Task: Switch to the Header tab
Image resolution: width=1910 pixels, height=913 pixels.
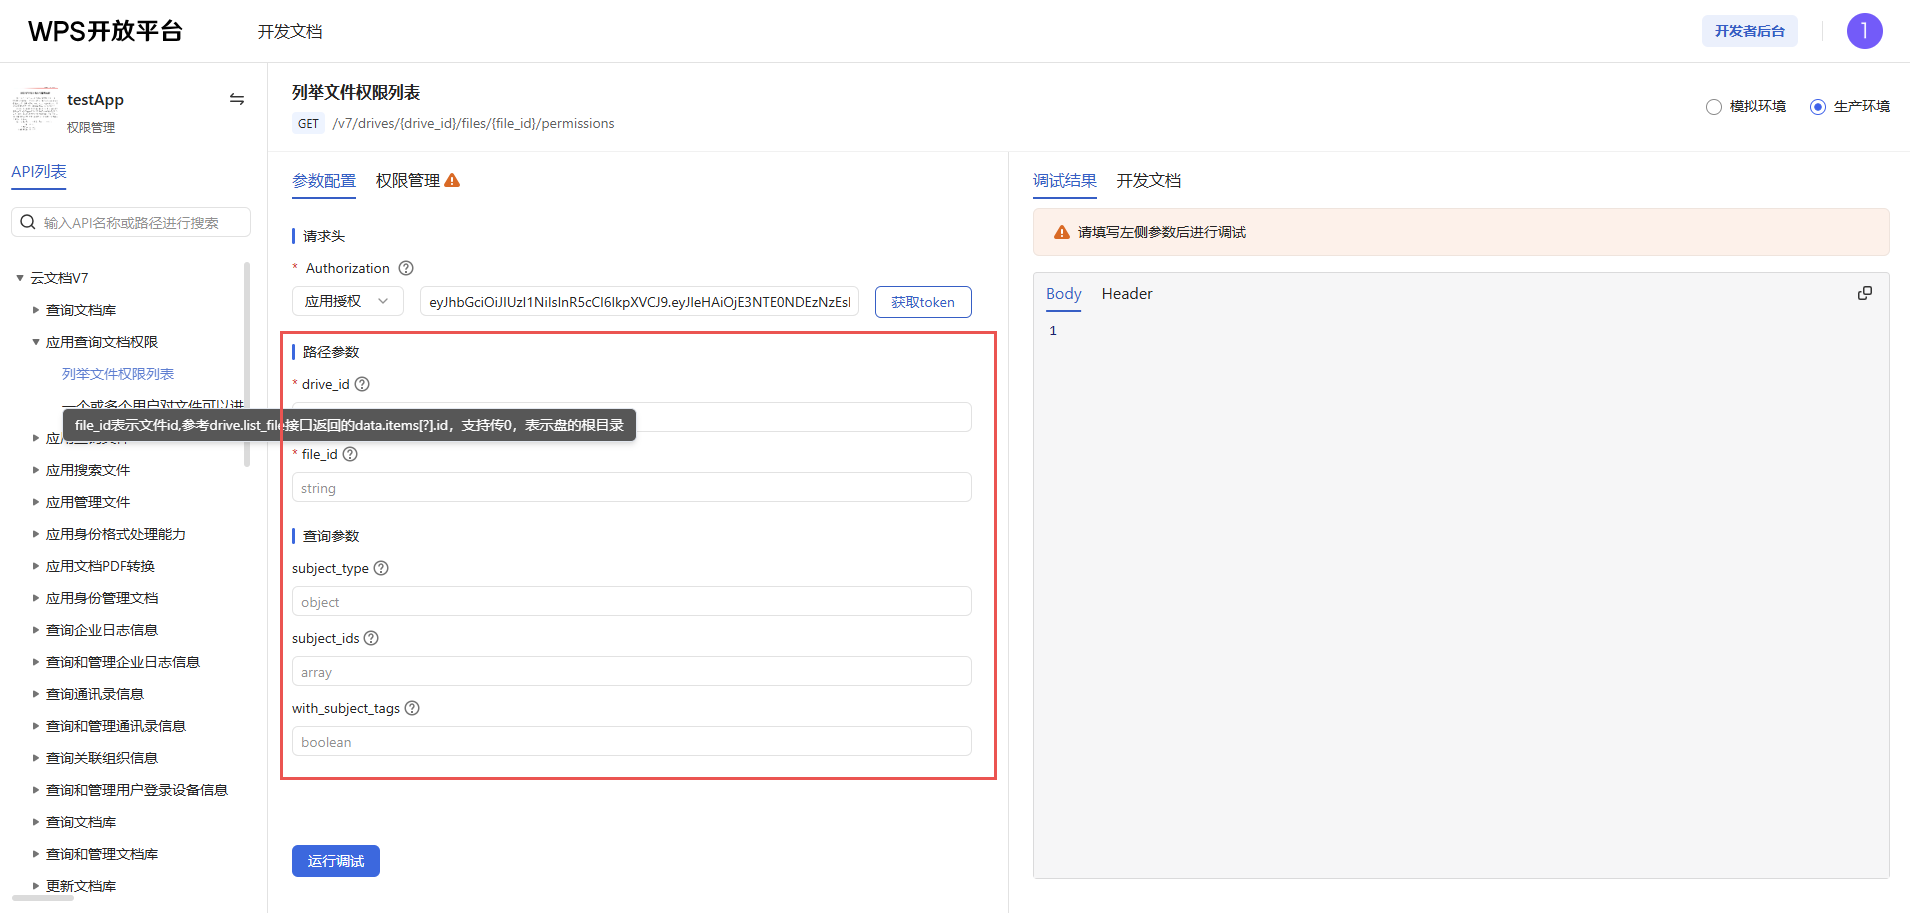Action: (x=1126, y=294)
